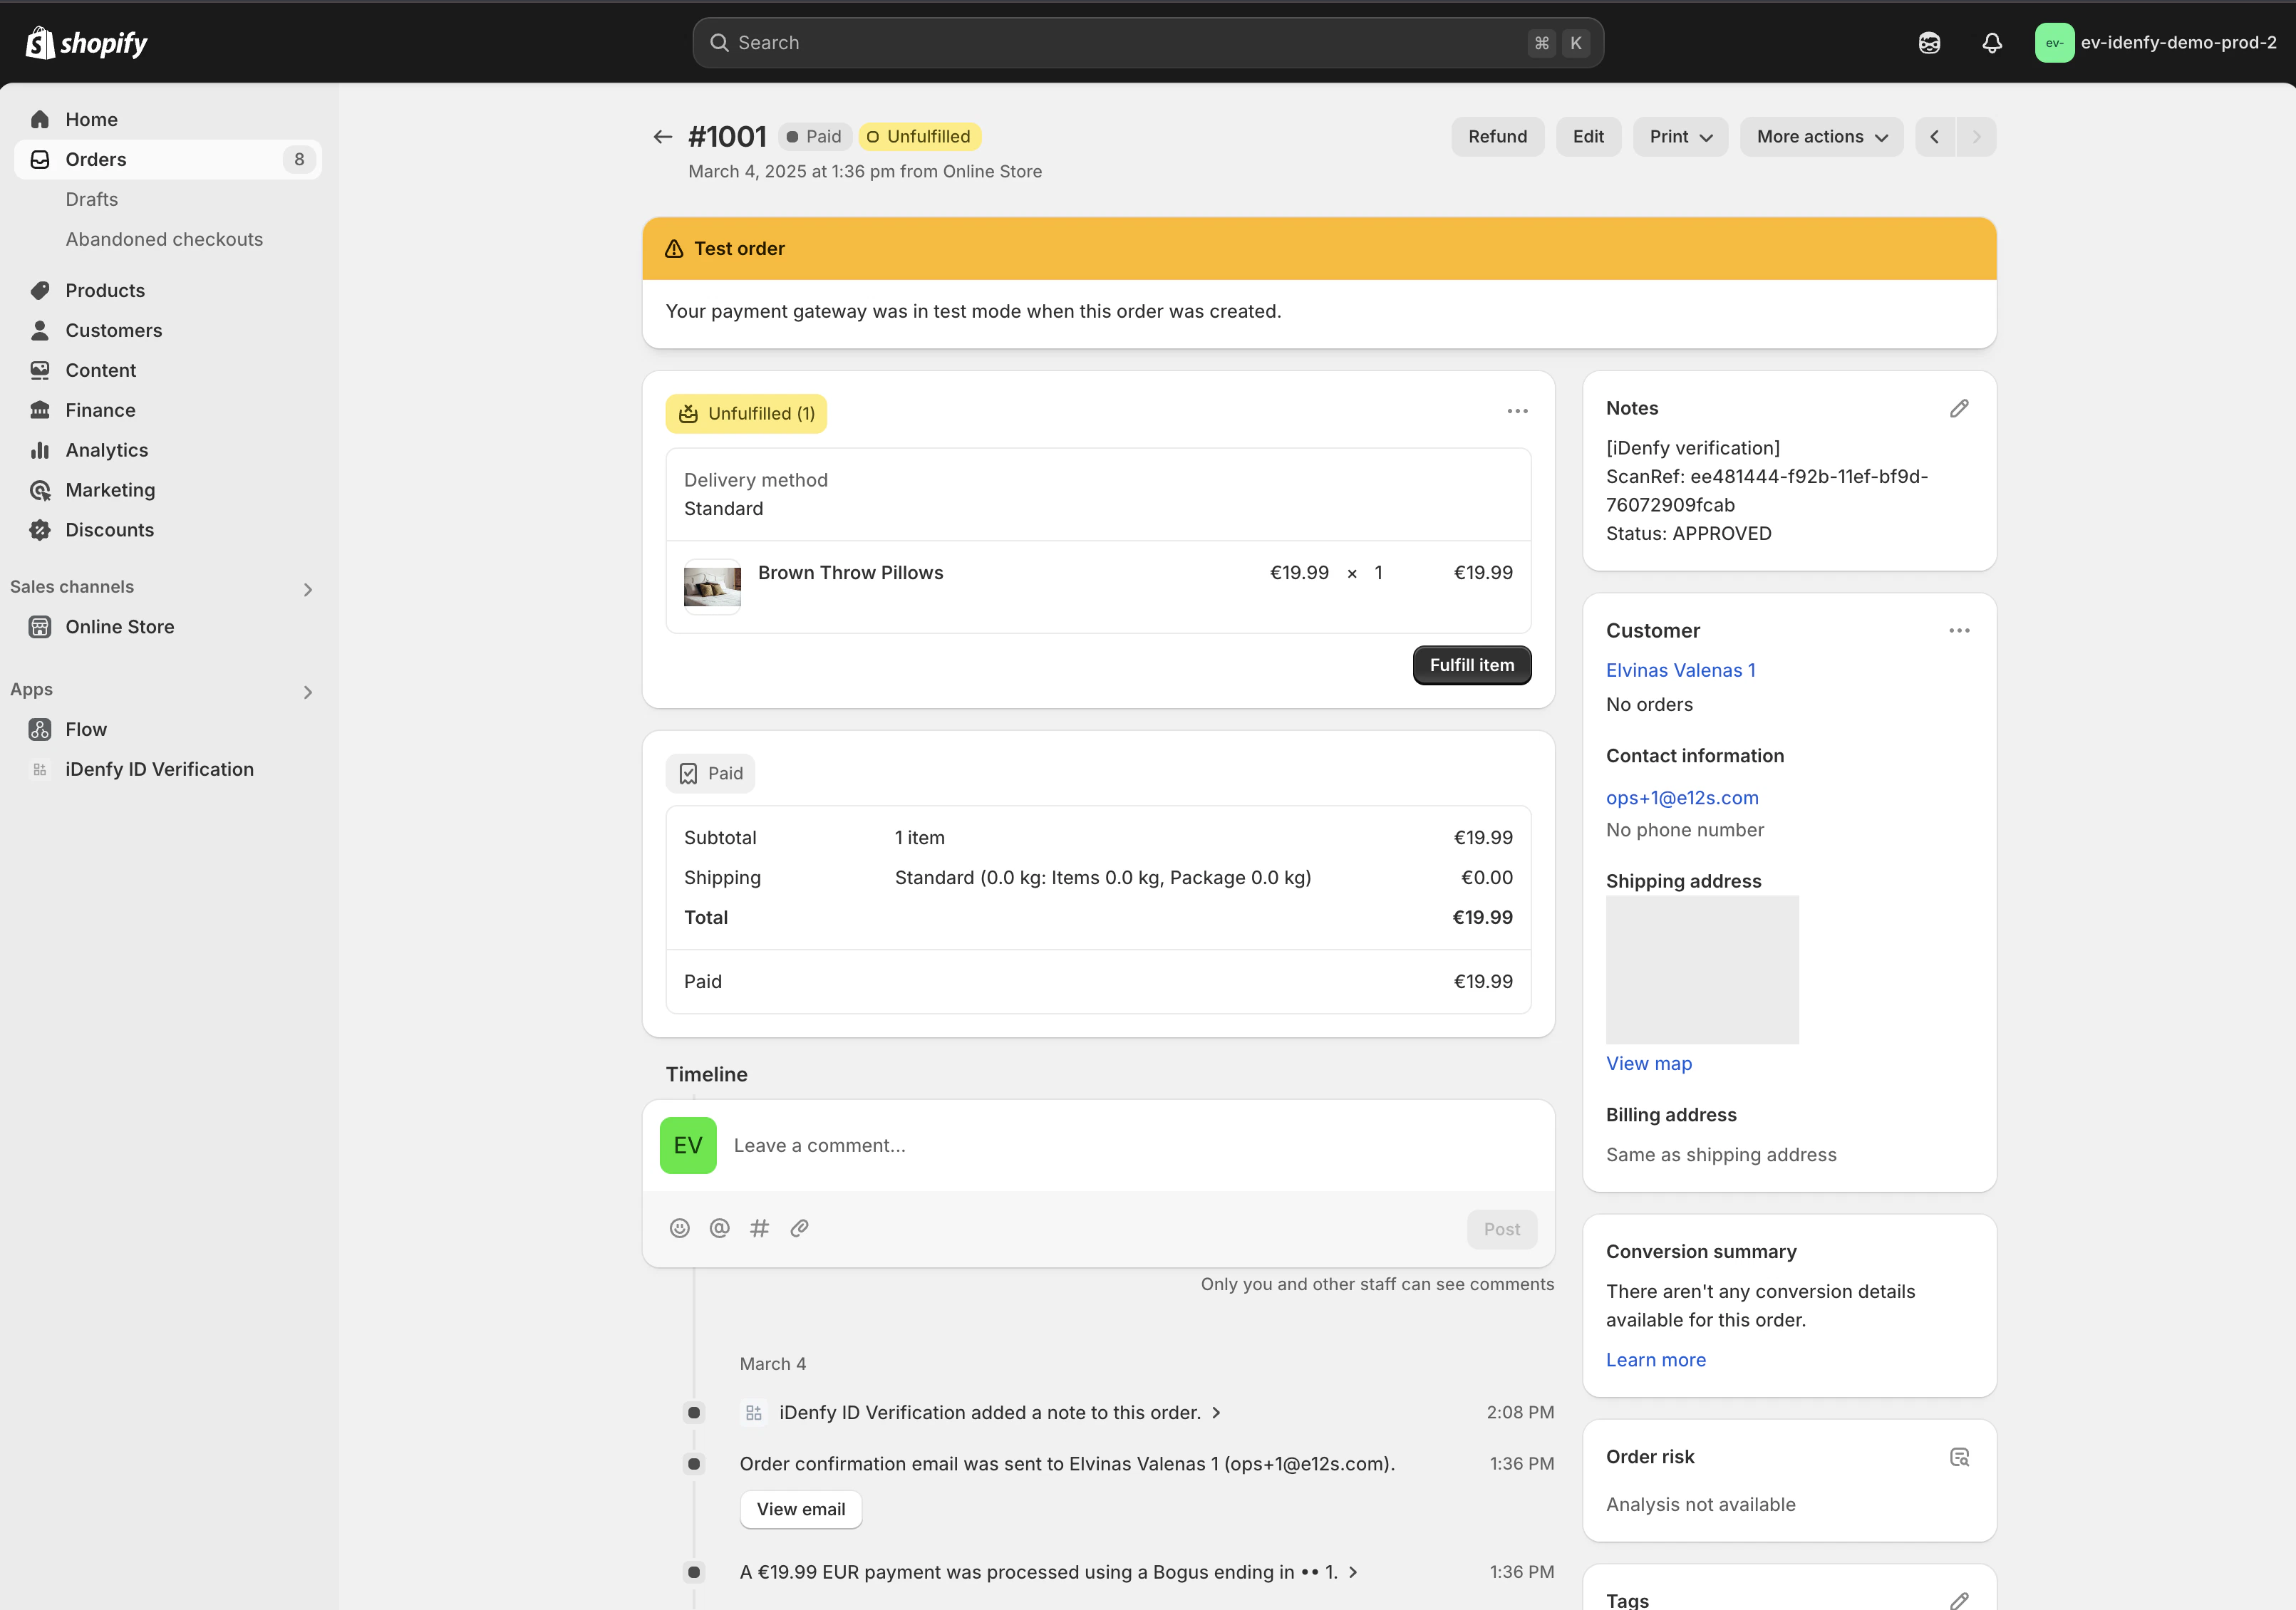
Task: Open the three-dot menu on Unfulfilled card
Action: tap(1517, 411)
